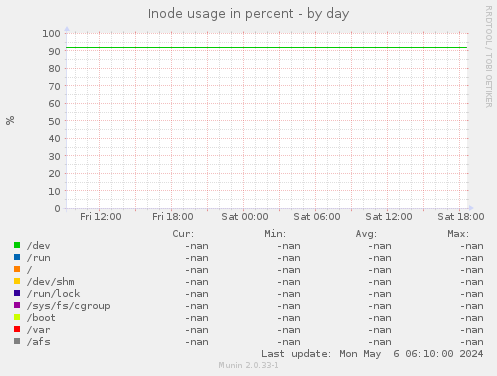The width and height of the screenshot is (497, 376).
Task: Click the Min value for /var
Action: point(289,330)
